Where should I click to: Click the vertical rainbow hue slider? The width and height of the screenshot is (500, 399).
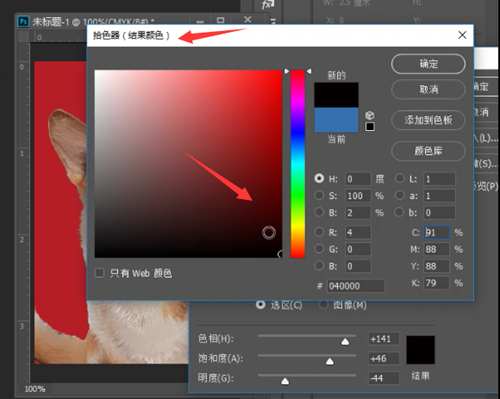(297, 164)
